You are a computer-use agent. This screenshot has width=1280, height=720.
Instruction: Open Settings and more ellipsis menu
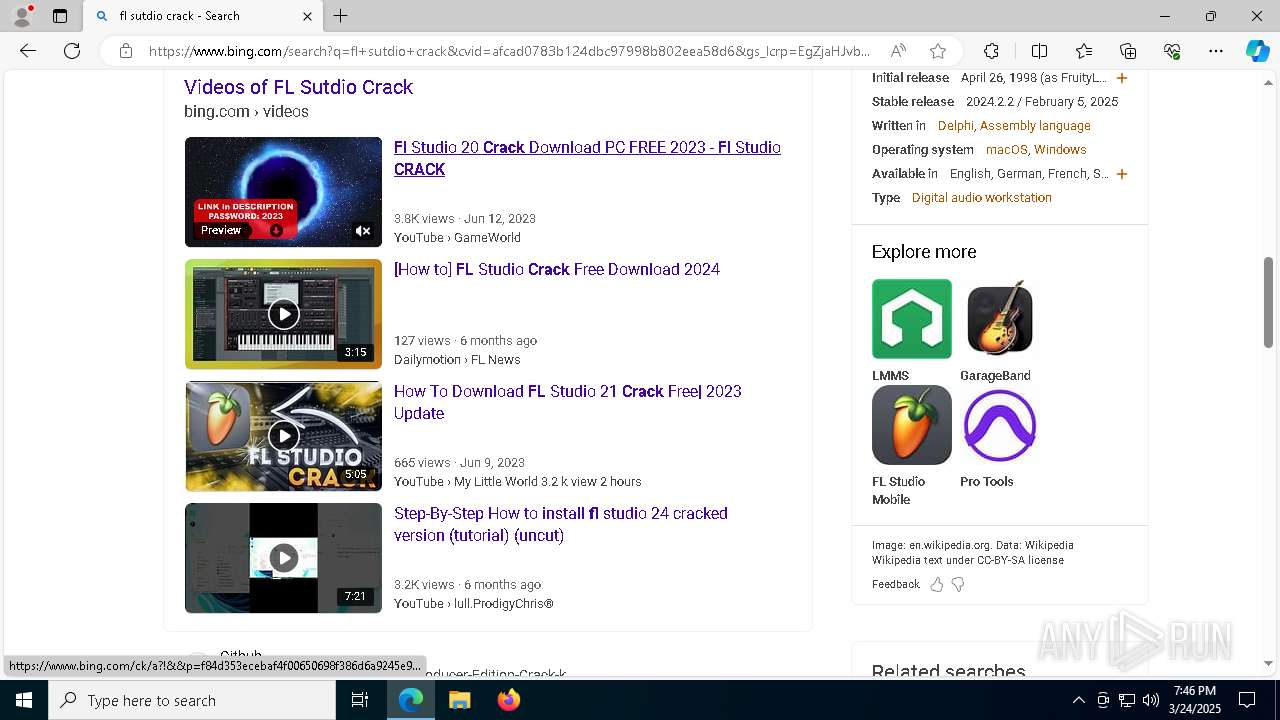tap(1216, 51)
